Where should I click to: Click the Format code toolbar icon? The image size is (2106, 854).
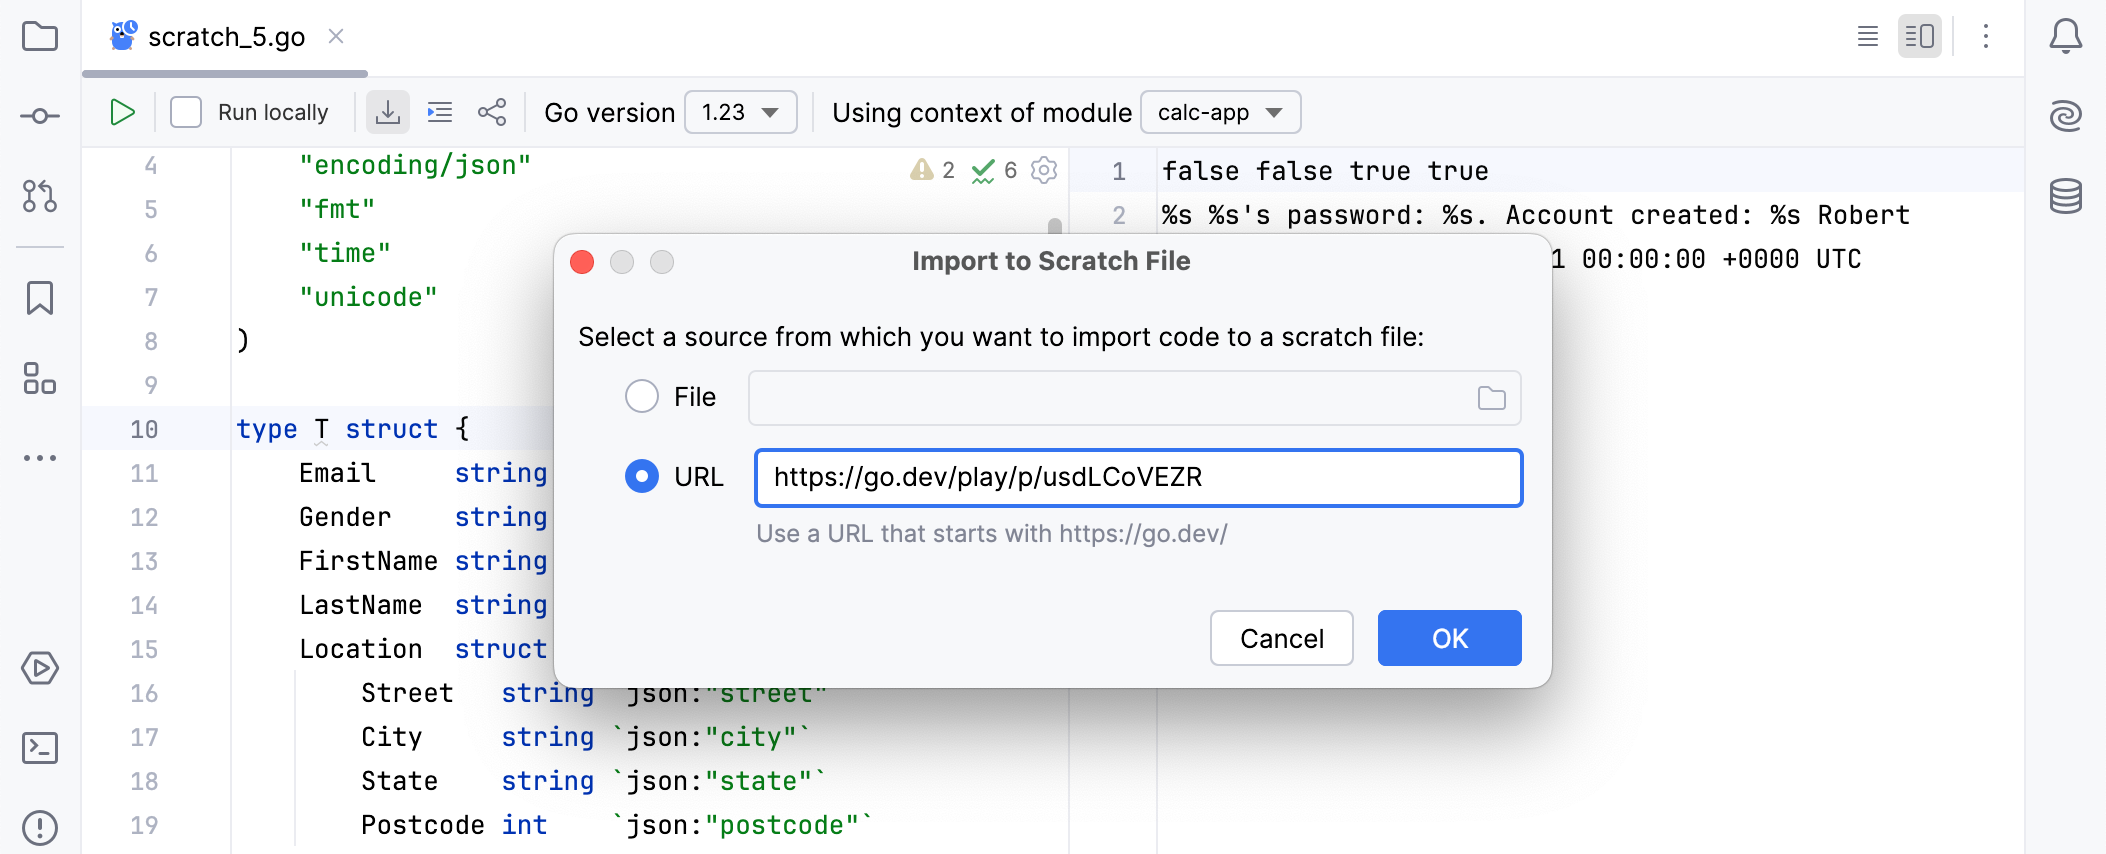(440, 112)
